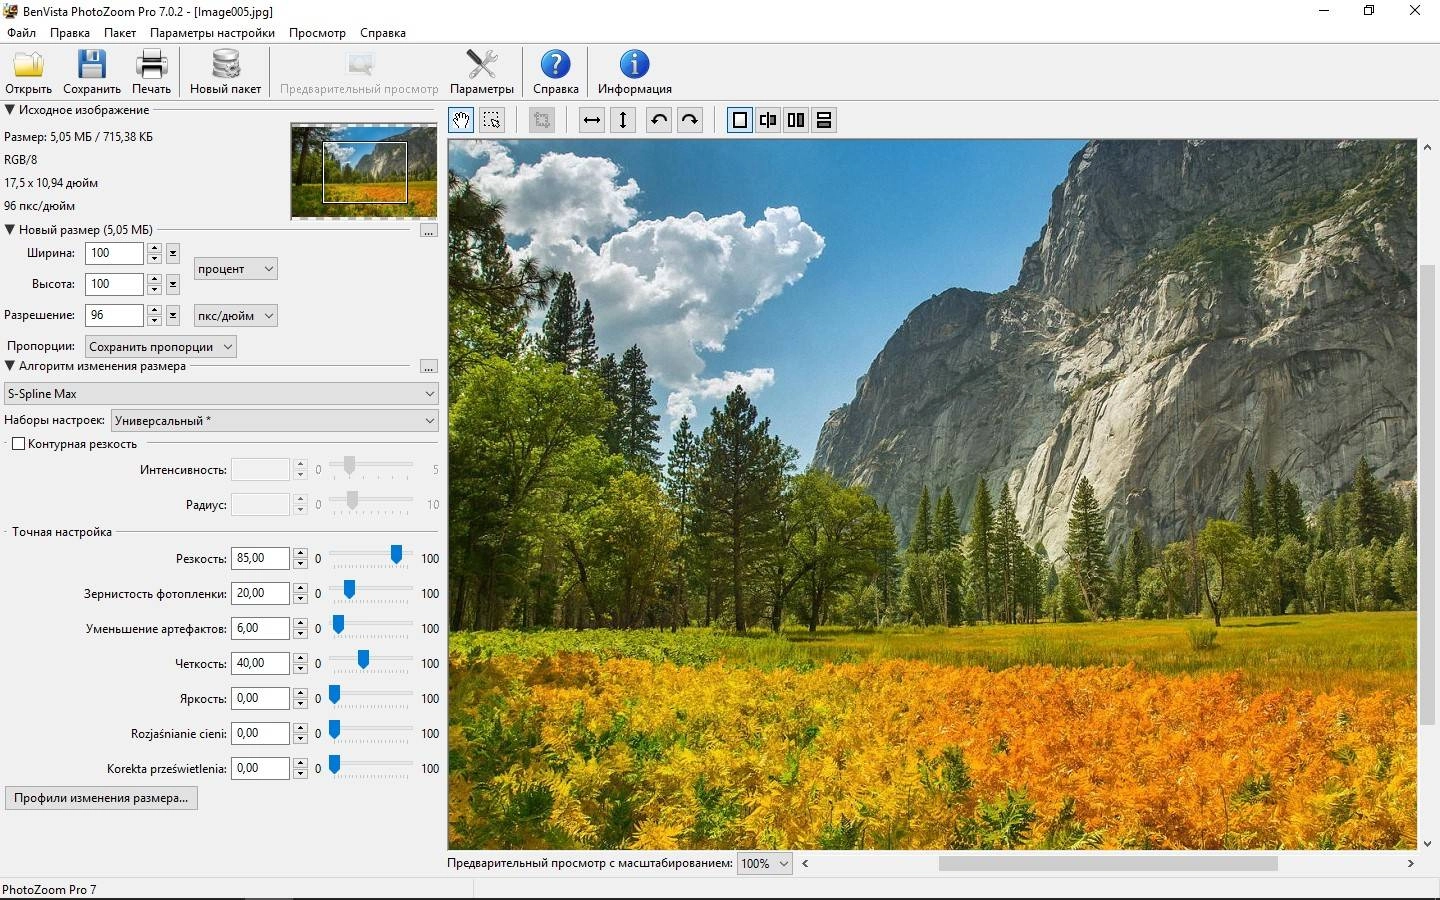
Task: Click Профили изменения размера button
Action: click(x=101, y=798)
